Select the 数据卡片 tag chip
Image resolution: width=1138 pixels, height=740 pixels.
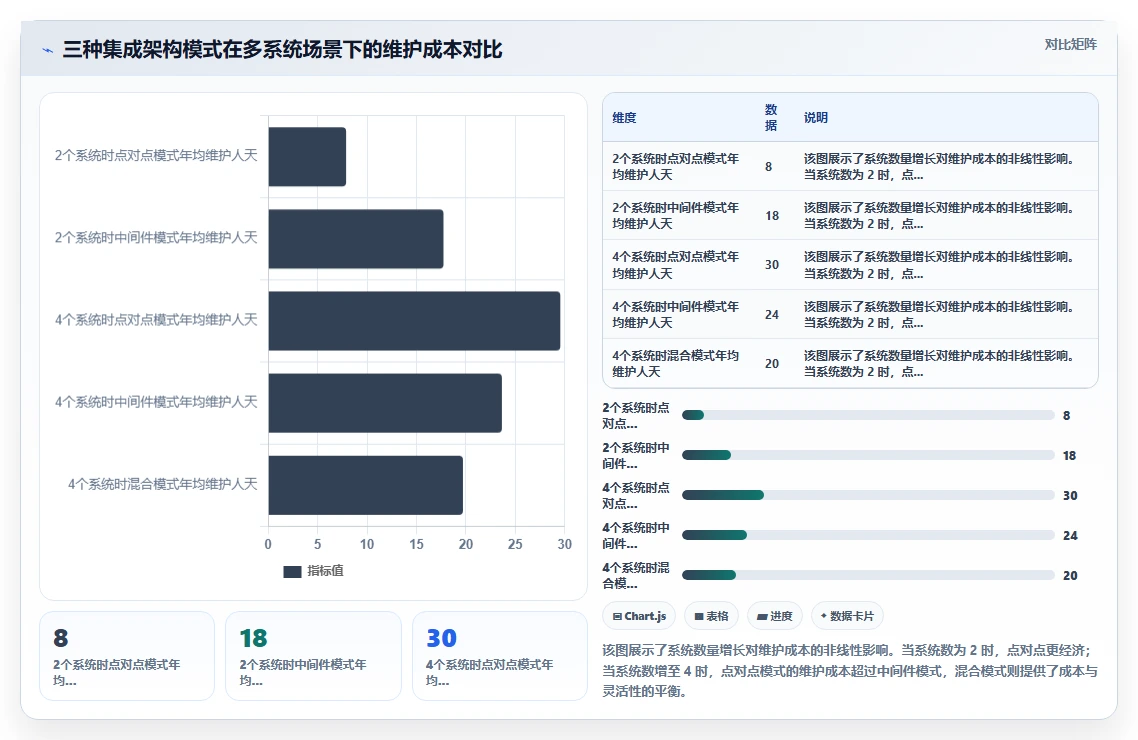847,616
